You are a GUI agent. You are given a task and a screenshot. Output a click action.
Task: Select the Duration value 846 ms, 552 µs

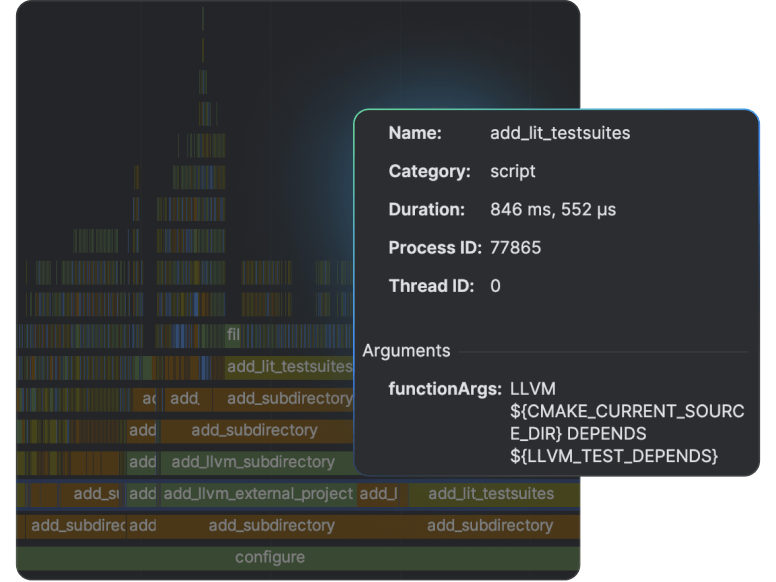pos(552,210)
